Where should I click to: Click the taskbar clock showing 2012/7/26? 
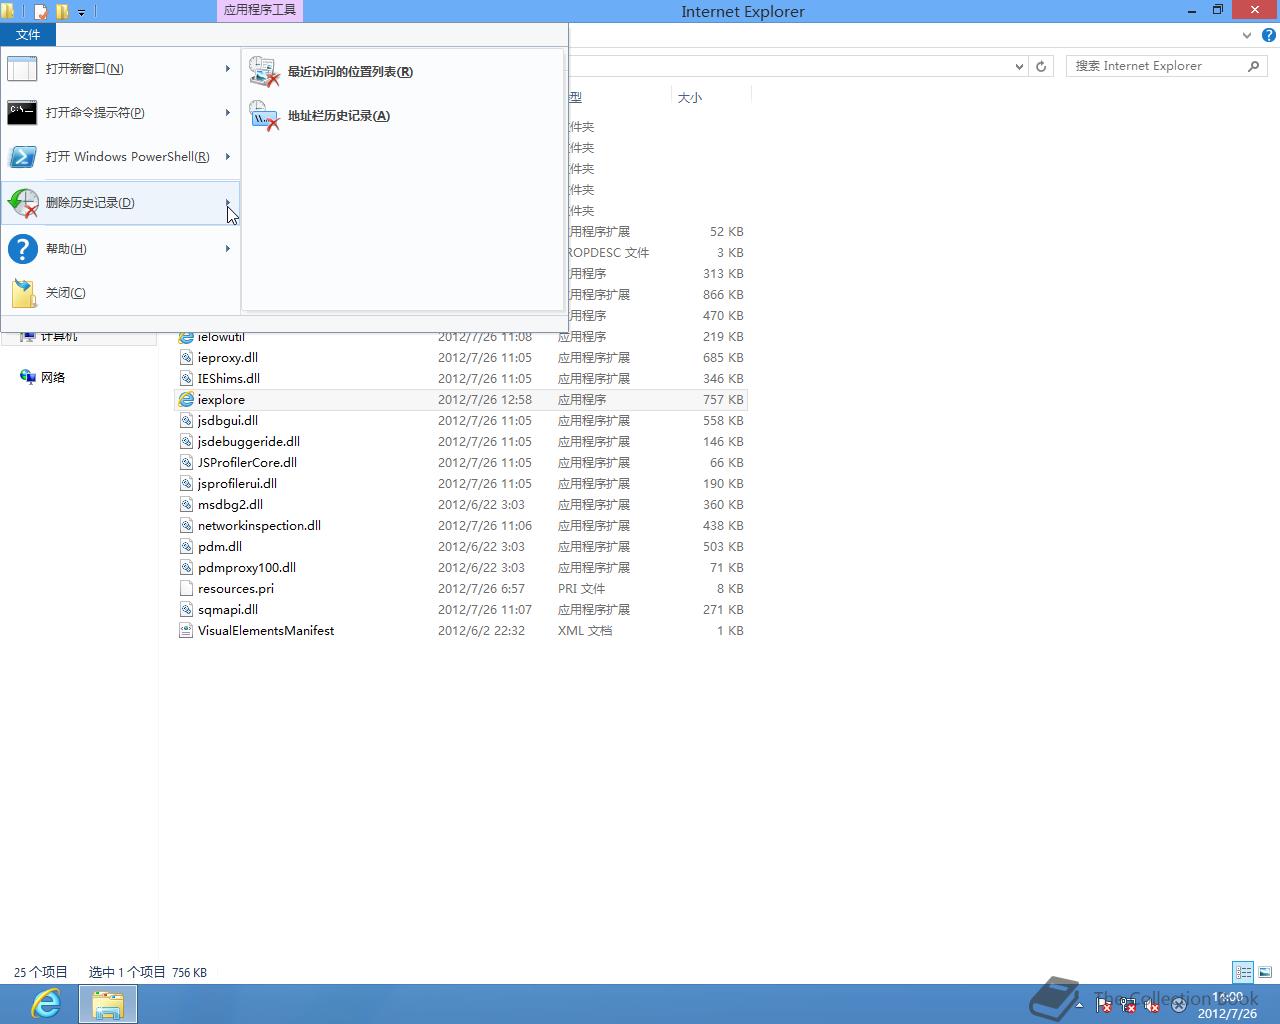(x=1227, y=1005)
